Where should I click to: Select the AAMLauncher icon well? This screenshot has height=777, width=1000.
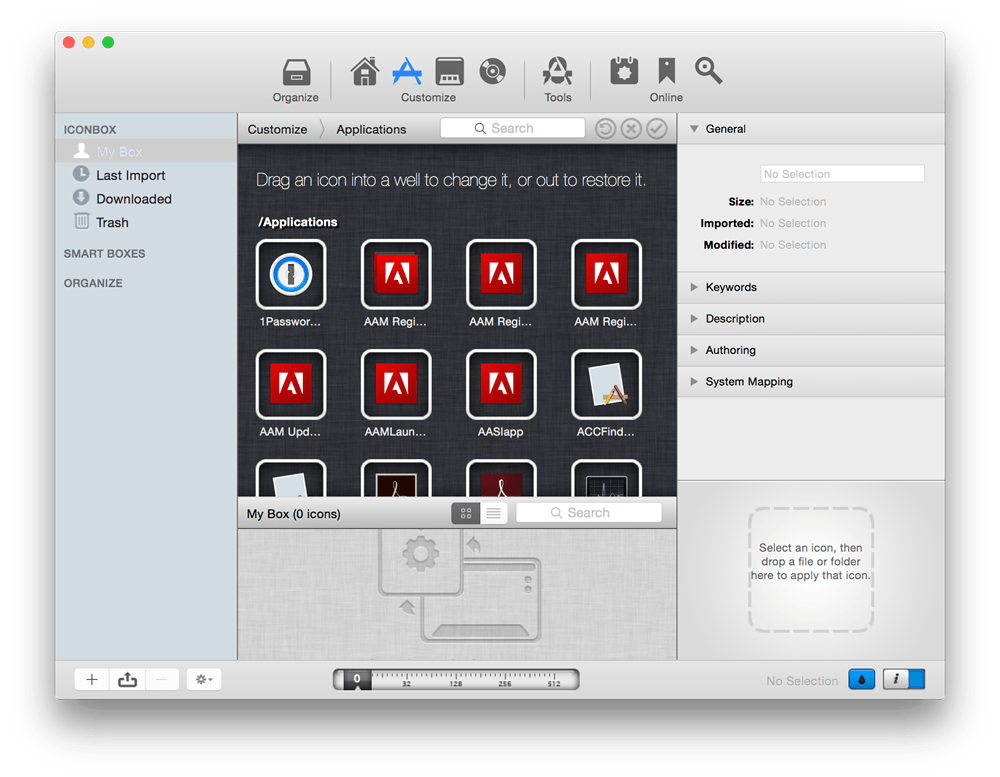click(396, 384)
